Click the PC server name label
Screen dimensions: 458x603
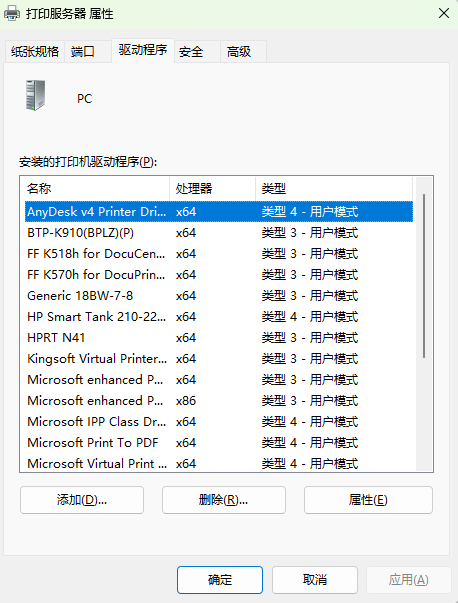[85, 99]
